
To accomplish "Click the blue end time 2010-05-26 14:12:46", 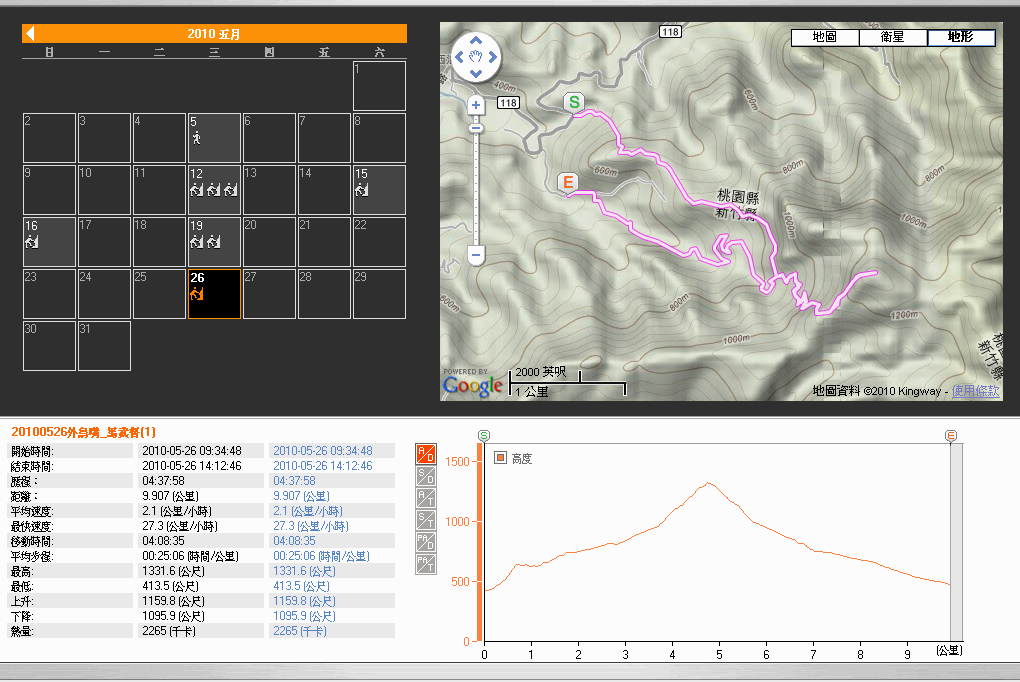I will [323, 466].
